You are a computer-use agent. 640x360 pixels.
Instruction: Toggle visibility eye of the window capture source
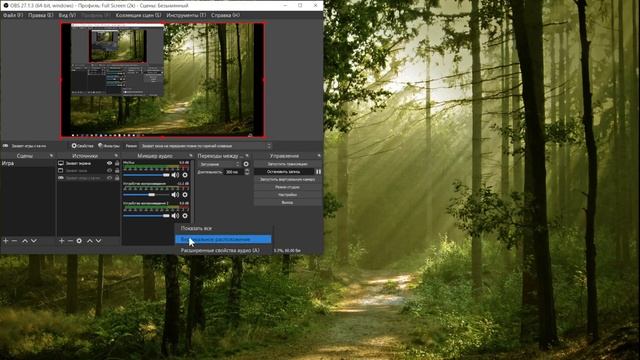[109, 171]
